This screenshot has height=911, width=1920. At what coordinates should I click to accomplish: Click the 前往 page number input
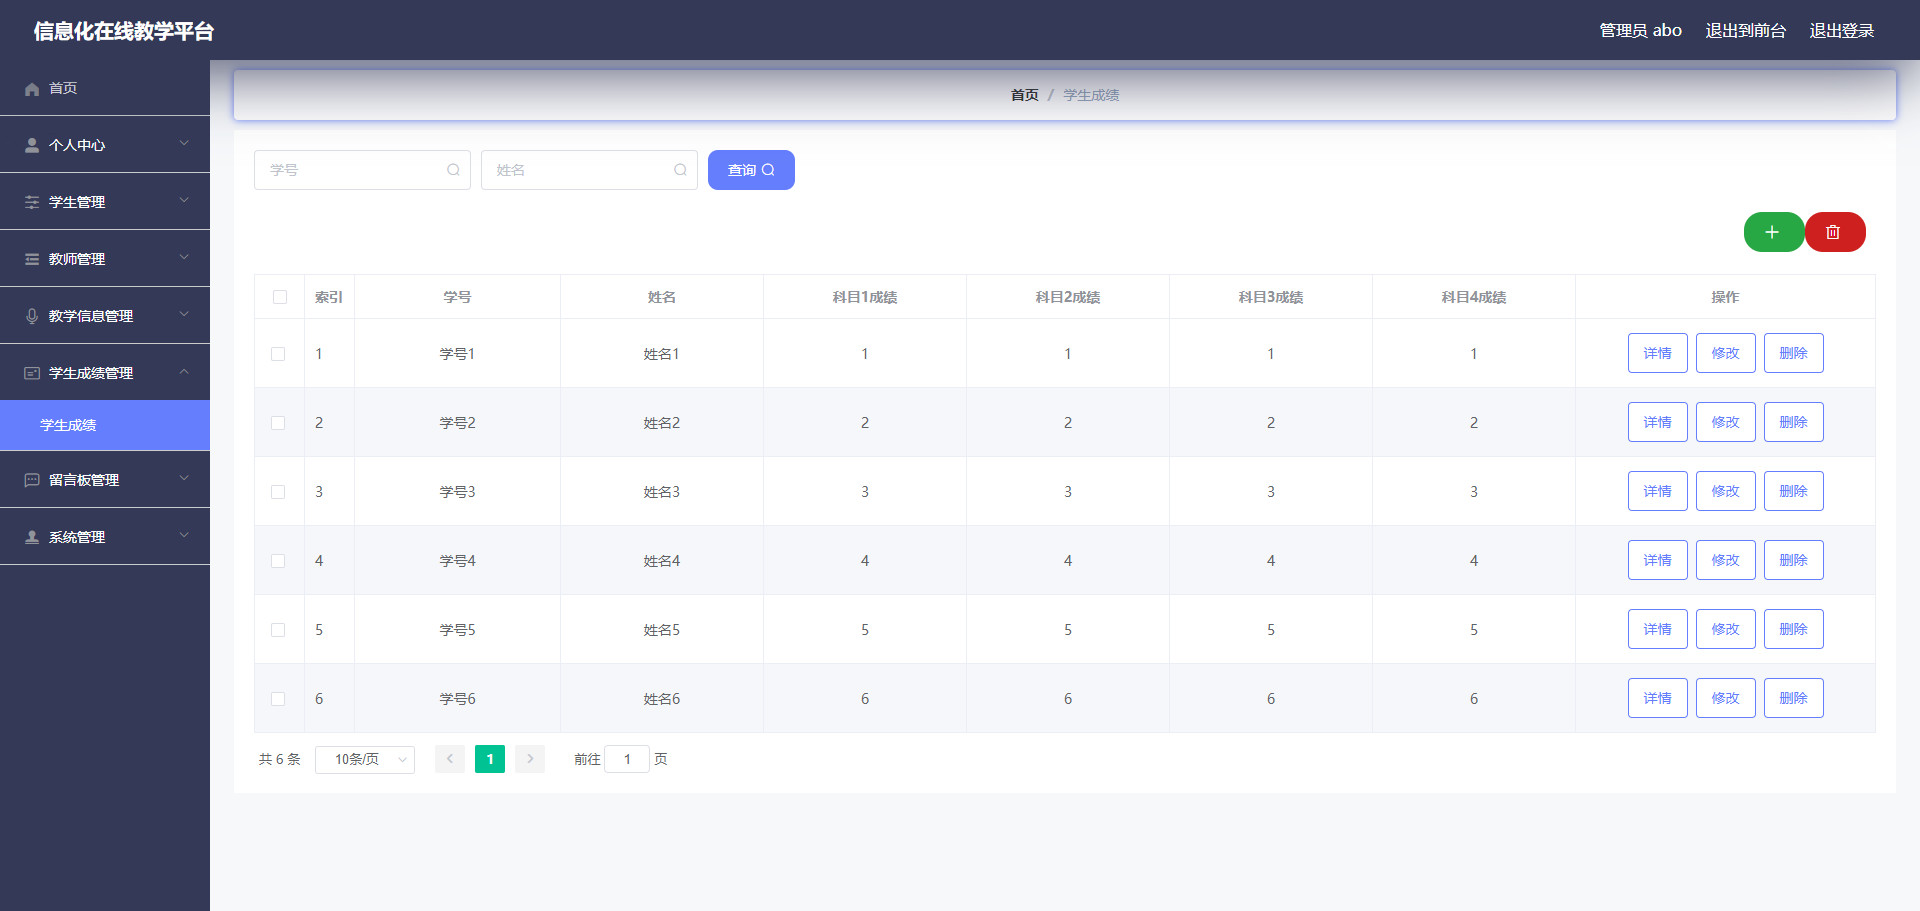tap(627, 759)
